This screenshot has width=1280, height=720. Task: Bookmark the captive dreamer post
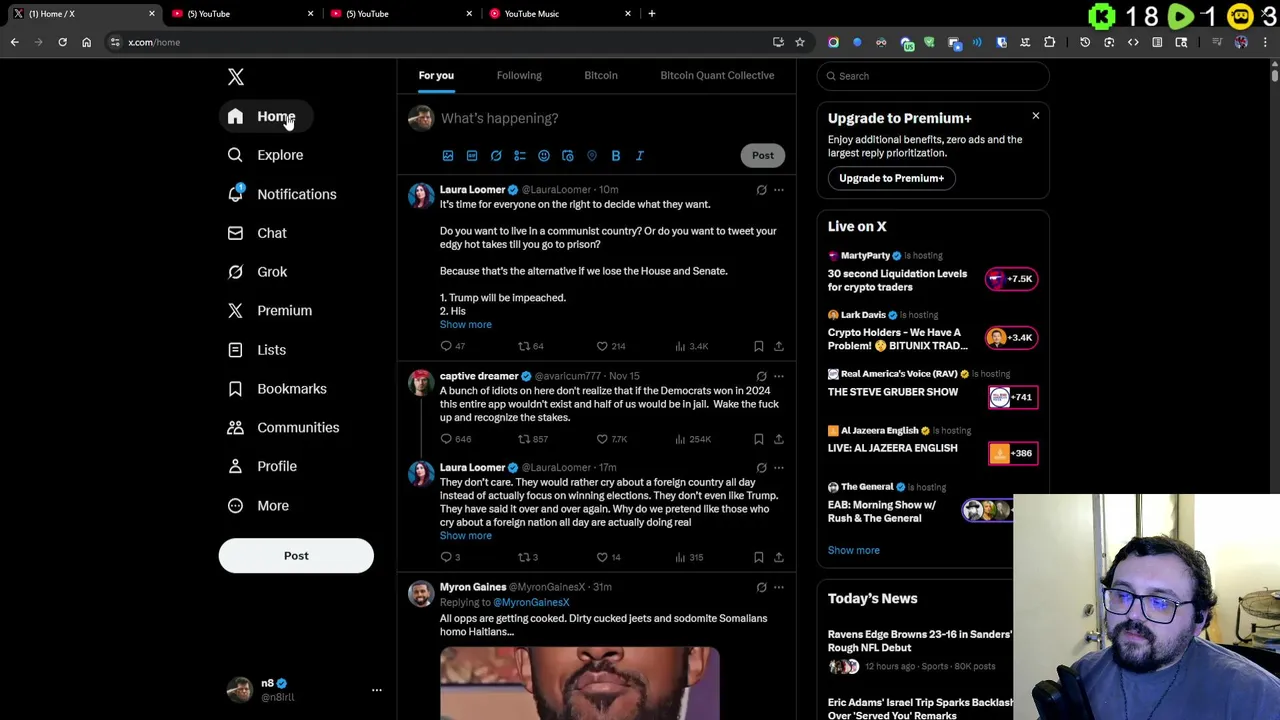click(x=759, y=439)
